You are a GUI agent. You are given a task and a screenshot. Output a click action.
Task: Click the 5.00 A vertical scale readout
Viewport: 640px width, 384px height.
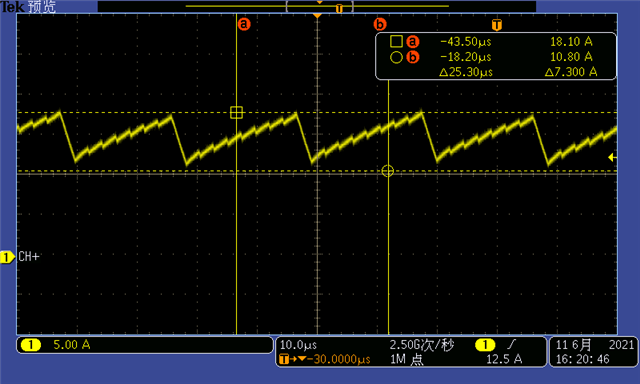[x=72, y=345]
